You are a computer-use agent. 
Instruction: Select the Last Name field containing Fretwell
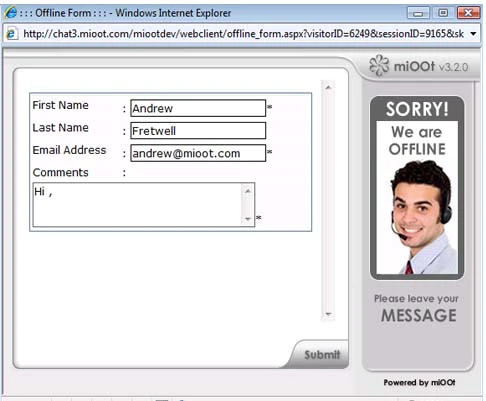tap(198, 130)
